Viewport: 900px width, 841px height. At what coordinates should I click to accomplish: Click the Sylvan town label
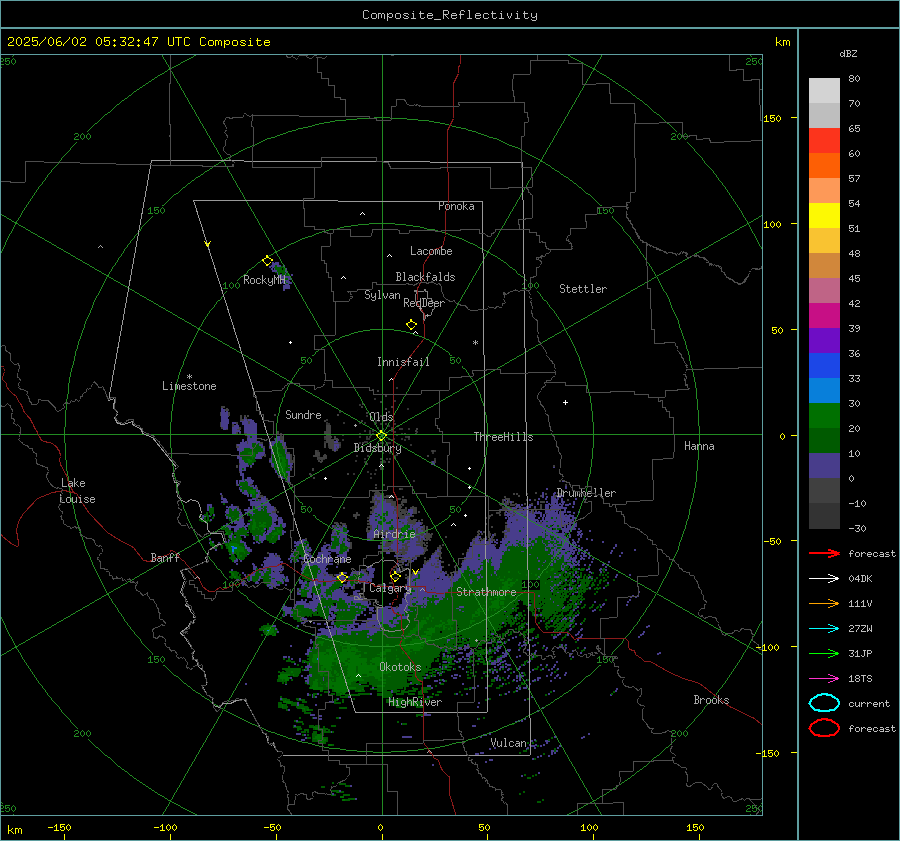[x=382, y=295]
